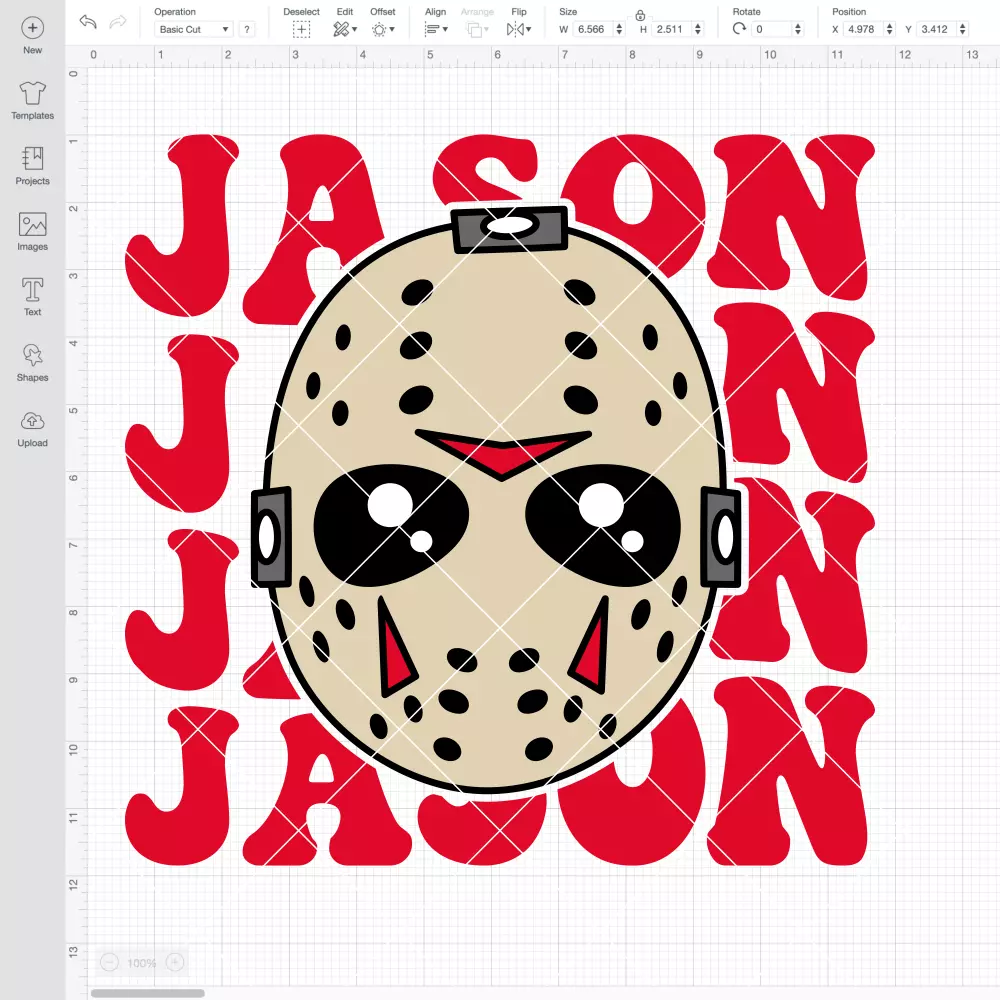Image resolution: width=1000 pixels, height=1000 pixels.
Task: Click the Undo arrow
Action: click(x=88, y=22)
